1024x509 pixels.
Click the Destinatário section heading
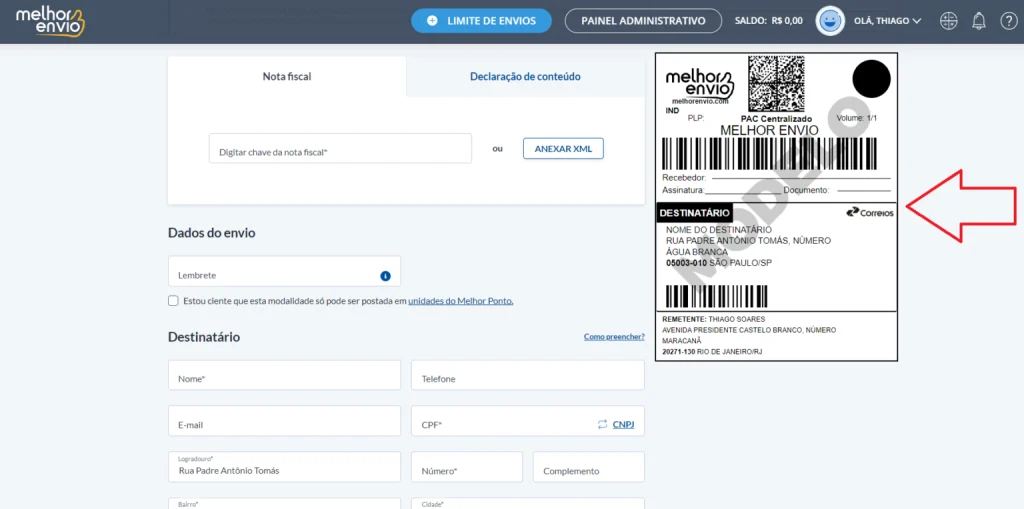(x=204, y=337)
